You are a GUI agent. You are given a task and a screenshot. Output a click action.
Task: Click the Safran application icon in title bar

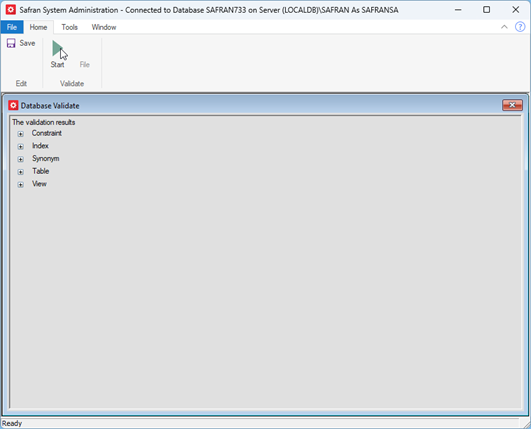(11, 9)
